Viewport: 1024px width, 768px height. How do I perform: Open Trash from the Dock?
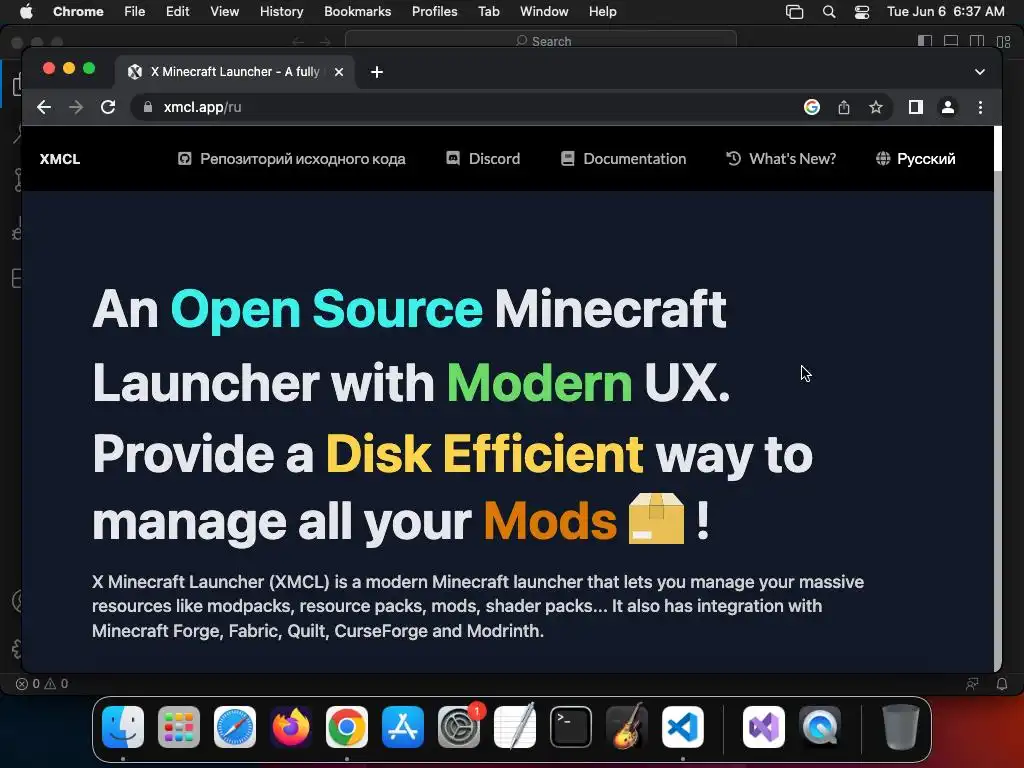tap(901, 727)
